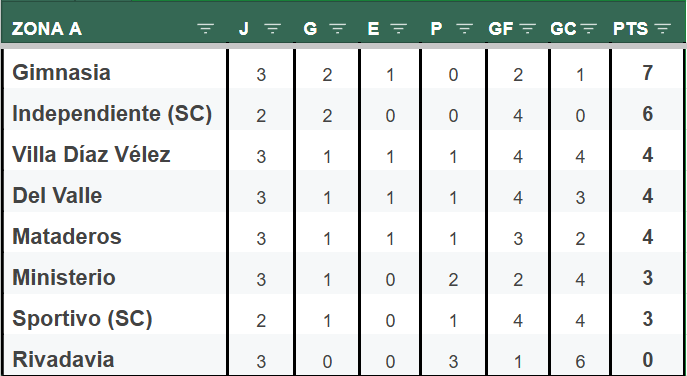Click the ZONA A header label

[46, 29]
